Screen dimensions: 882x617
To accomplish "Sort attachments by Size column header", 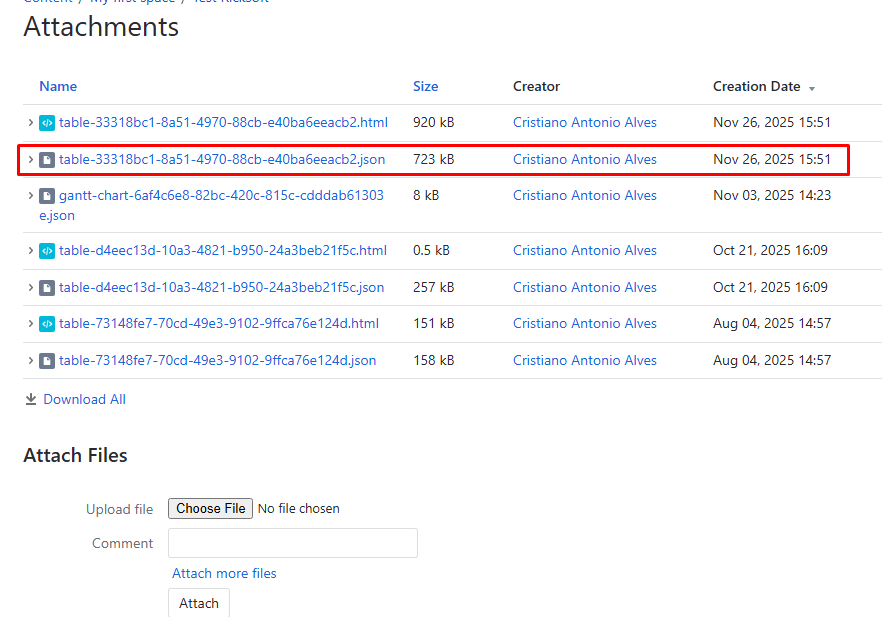I will click(425, 87).
